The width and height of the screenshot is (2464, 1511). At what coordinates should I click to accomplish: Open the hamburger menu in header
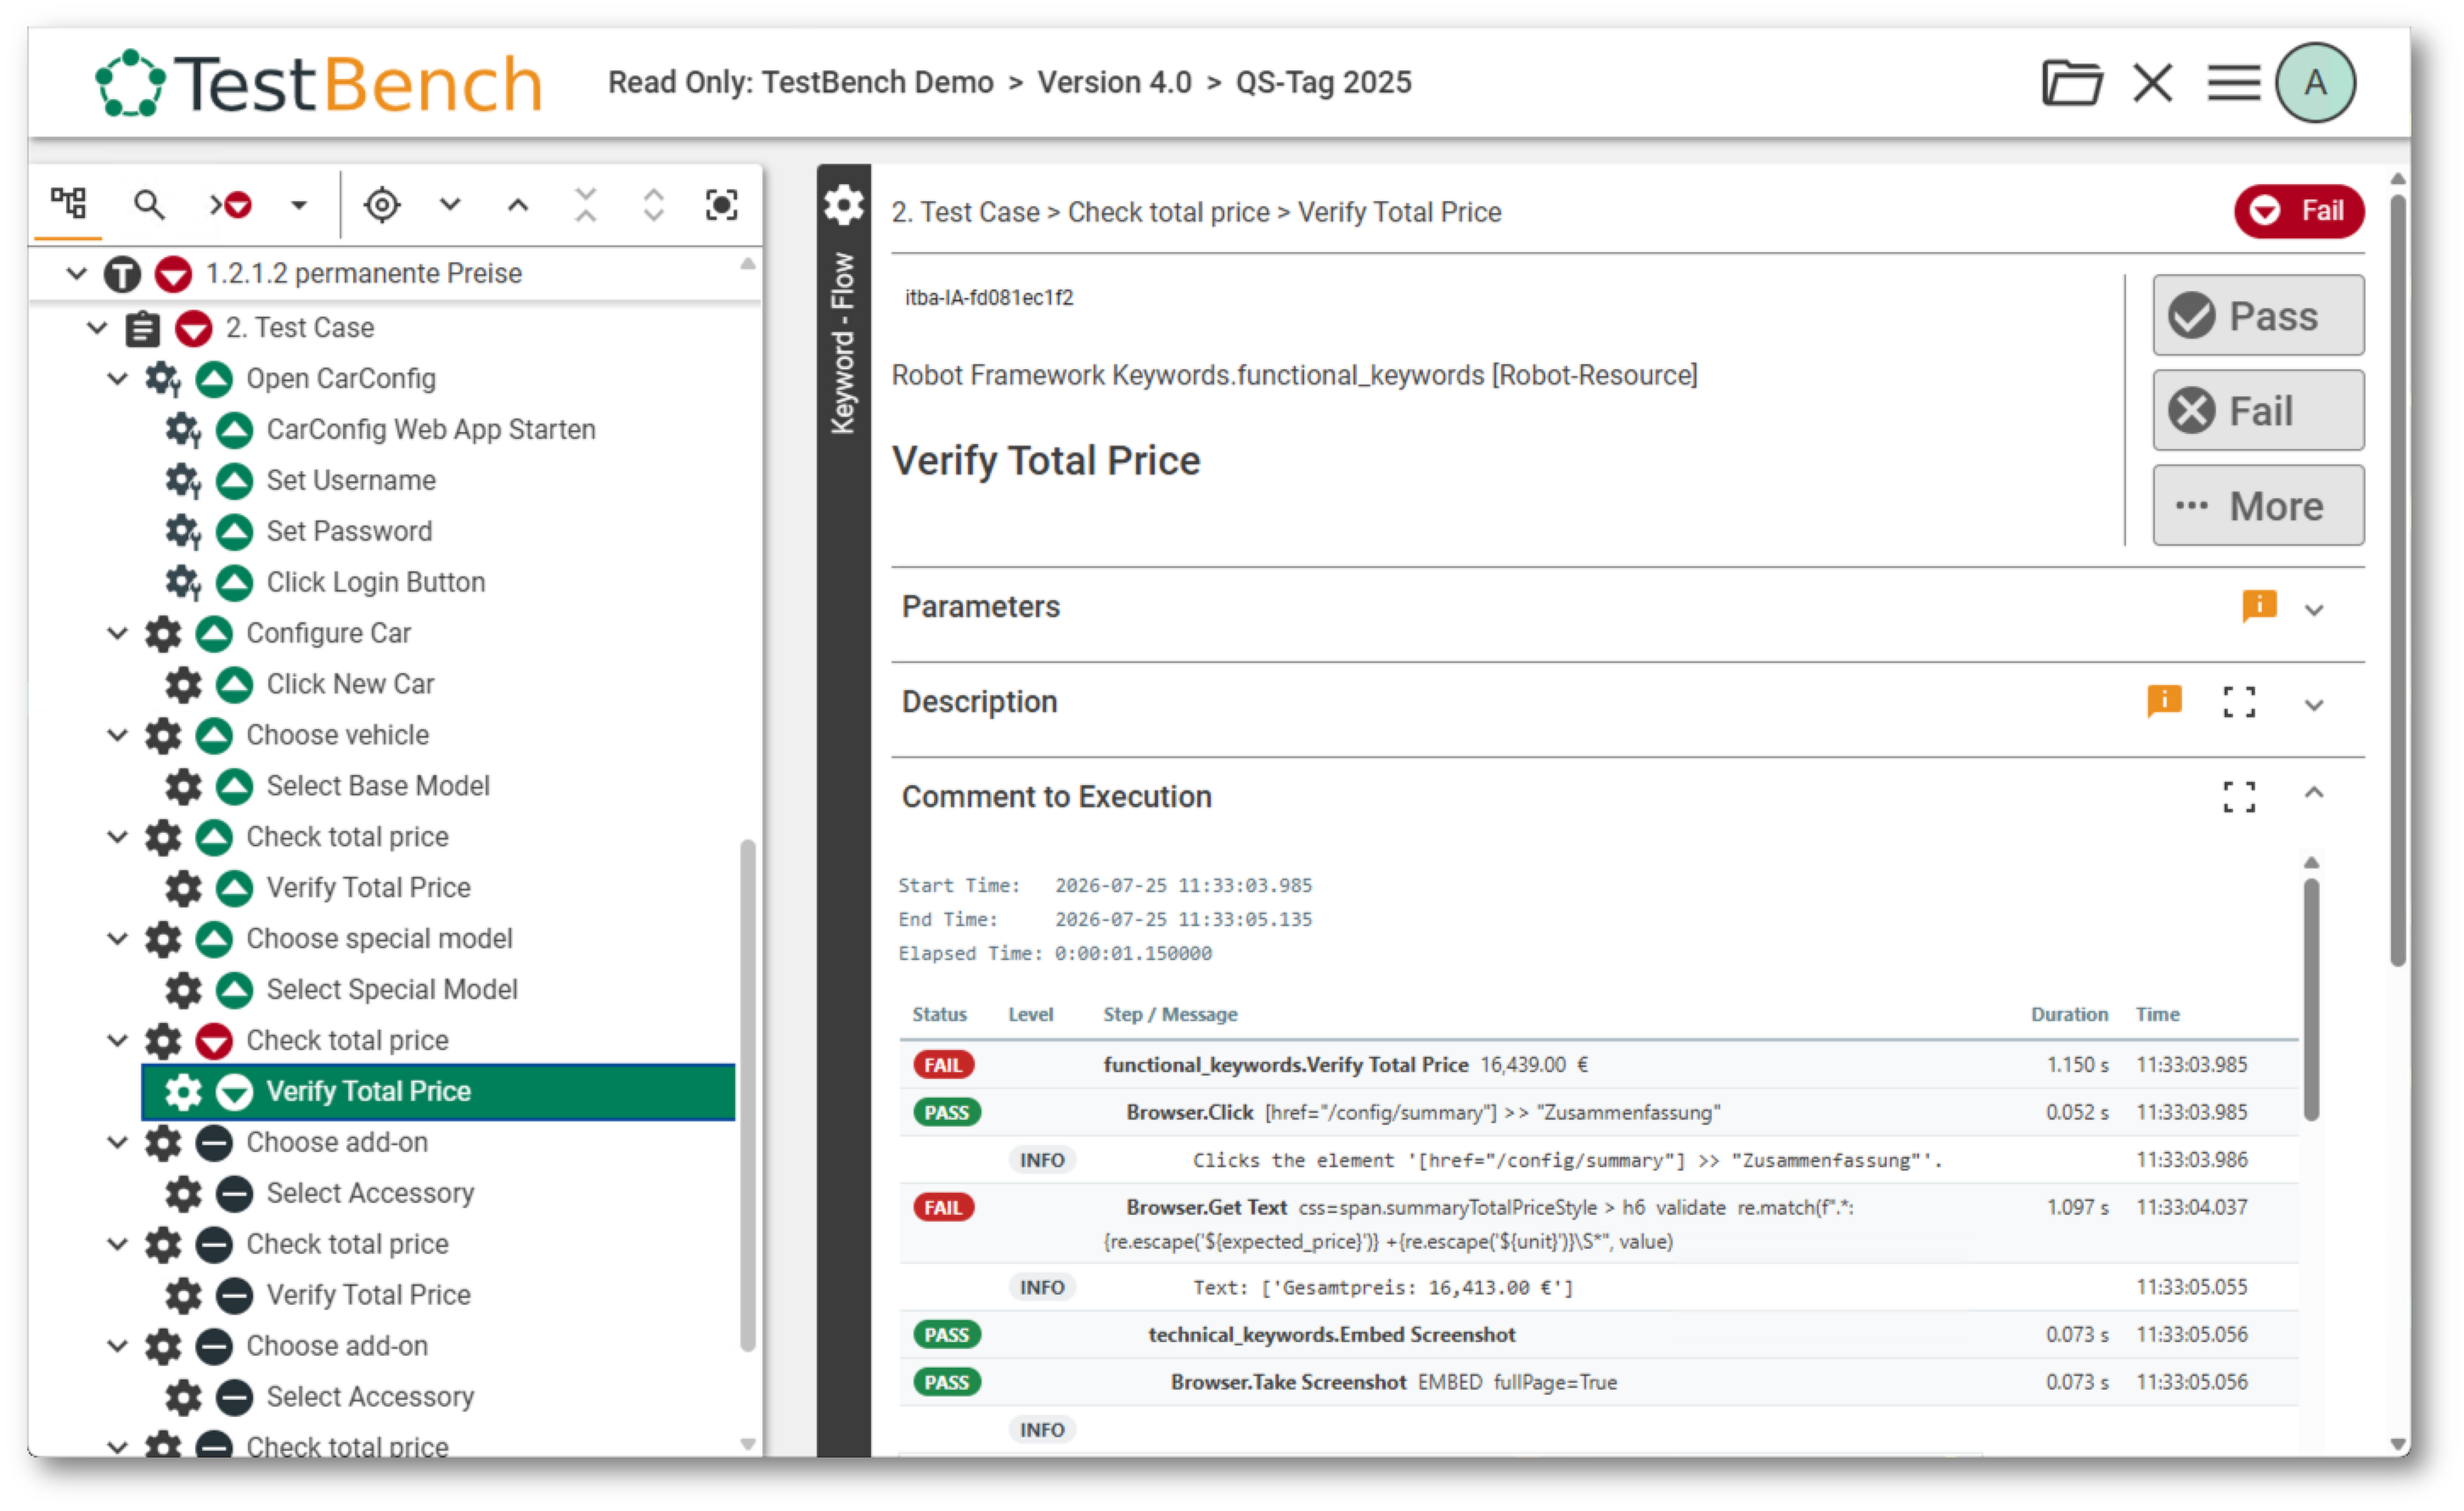[2234, 82]
